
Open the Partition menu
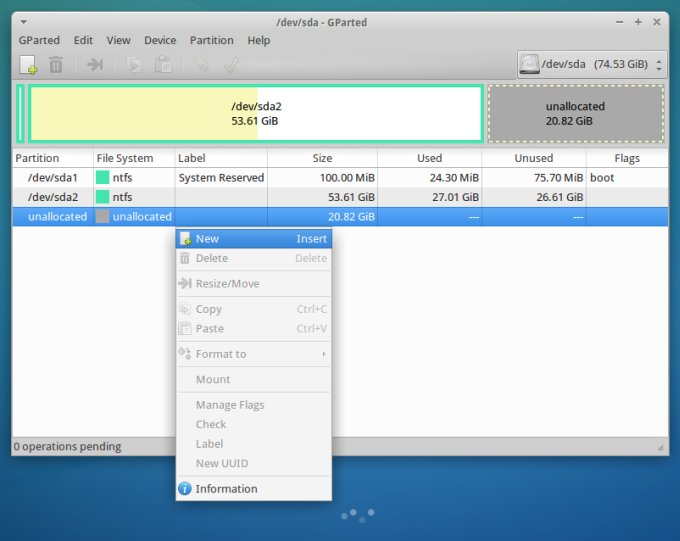212,40
